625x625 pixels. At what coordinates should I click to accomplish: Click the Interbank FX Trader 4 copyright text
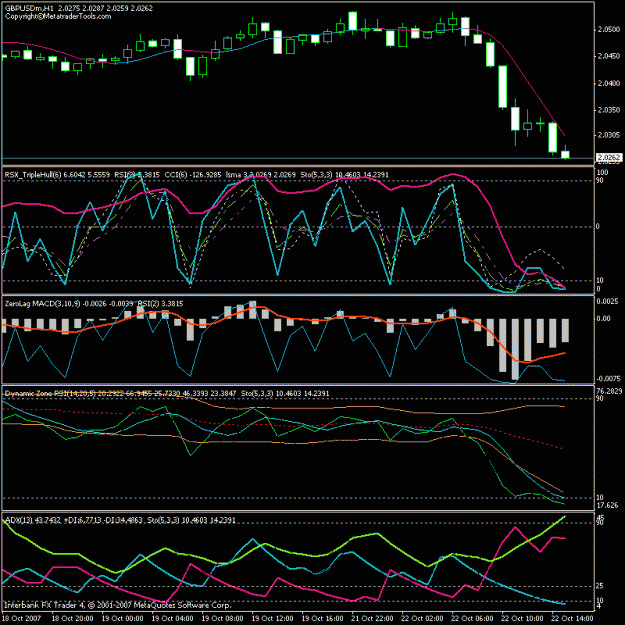pyautogui.click(x=118, y=605)
